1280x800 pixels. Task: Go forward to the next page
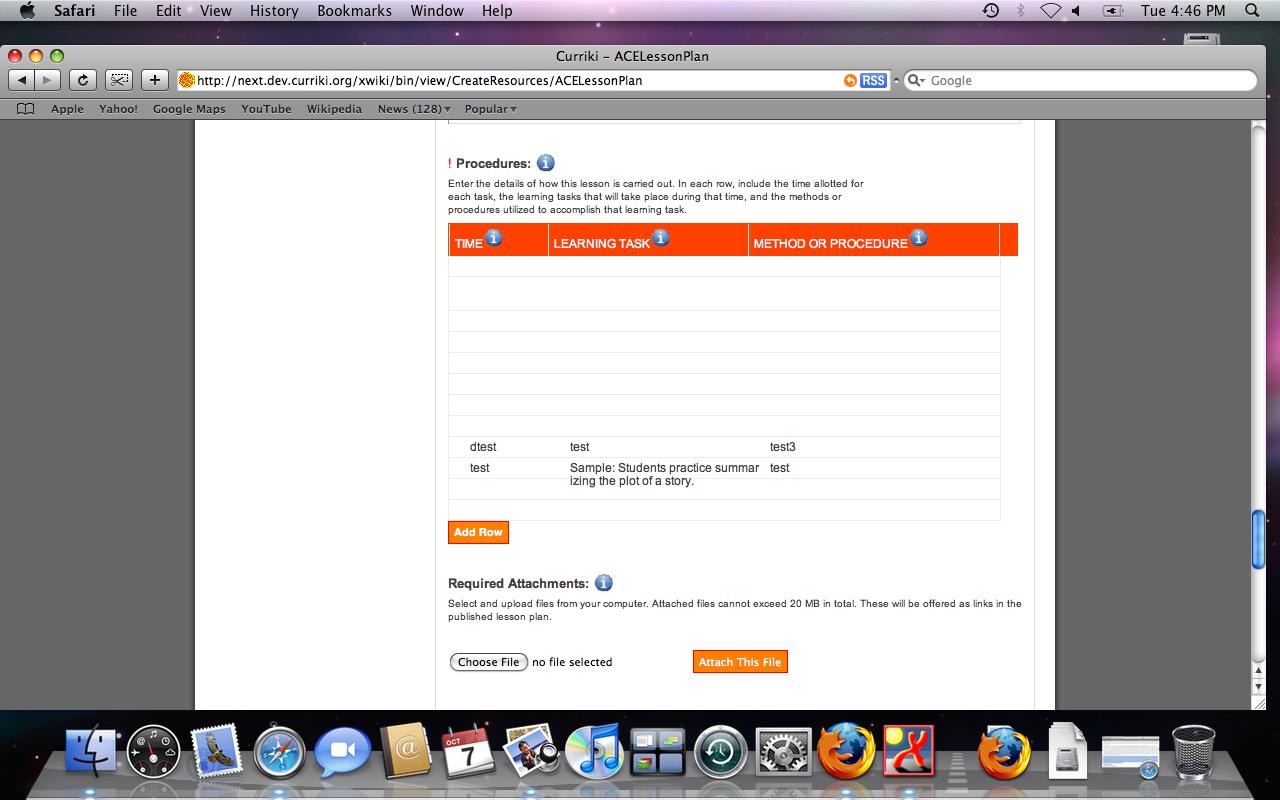(47, 80)
